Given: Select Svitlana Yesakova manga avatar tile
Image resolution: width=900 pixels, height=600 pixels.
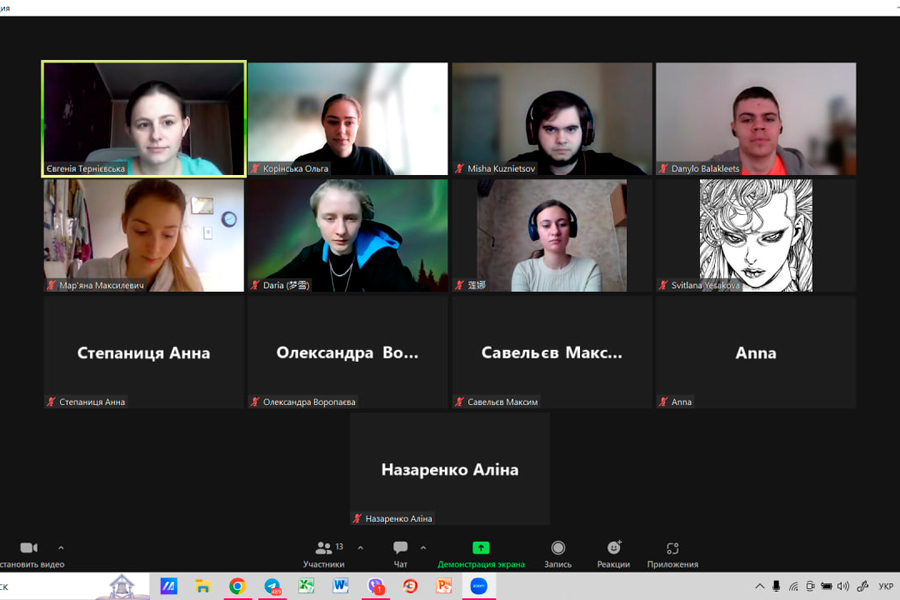Looking at the screenshot, I should tap(756, 235).
